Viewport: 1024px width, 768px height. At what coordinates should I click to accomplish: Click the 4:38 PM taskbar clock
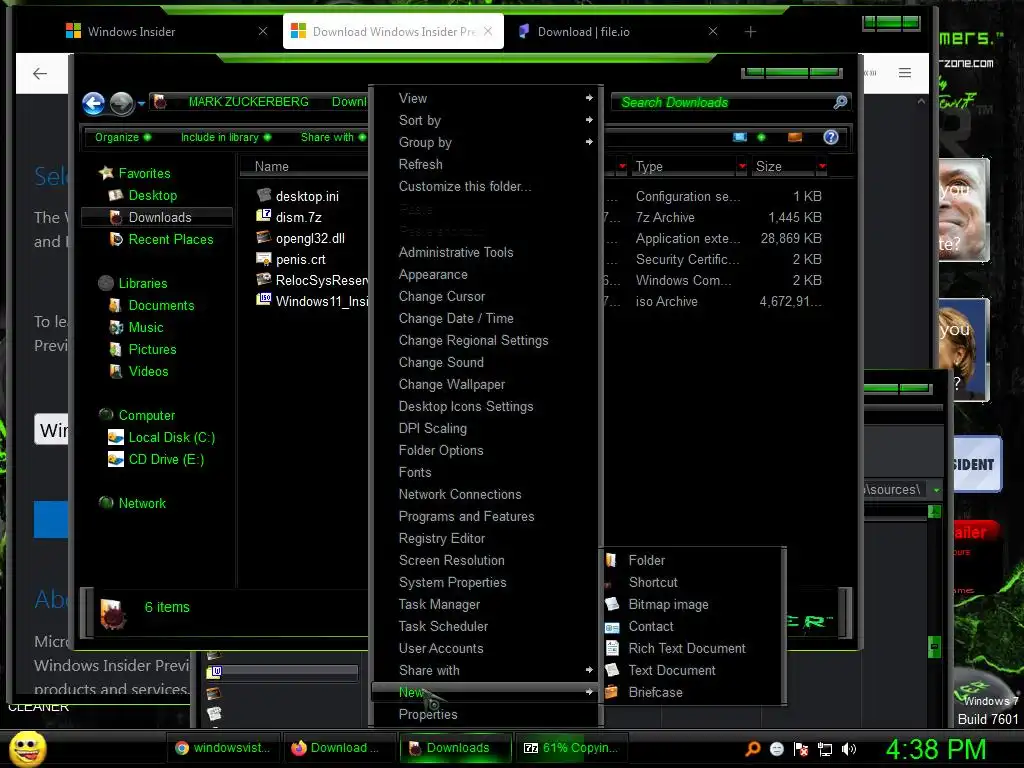[x=935, y=749]
